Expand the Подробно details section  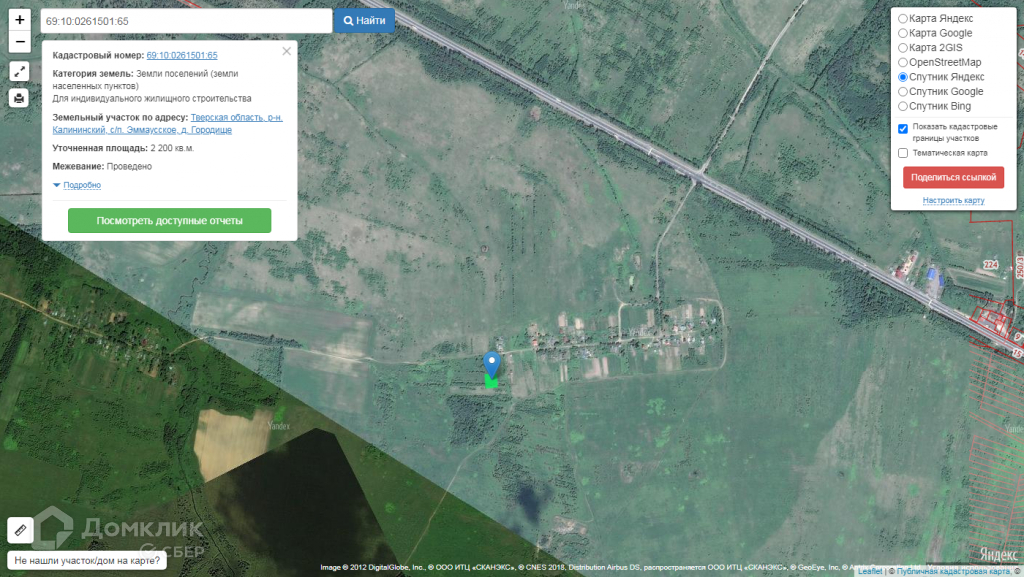click(77, 185)
